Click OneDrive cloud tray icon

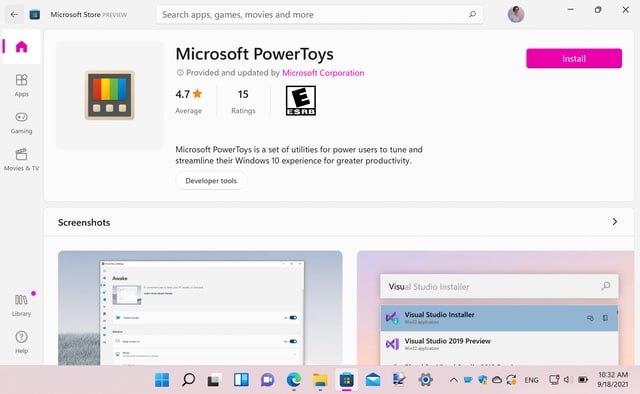pos(497,380)
